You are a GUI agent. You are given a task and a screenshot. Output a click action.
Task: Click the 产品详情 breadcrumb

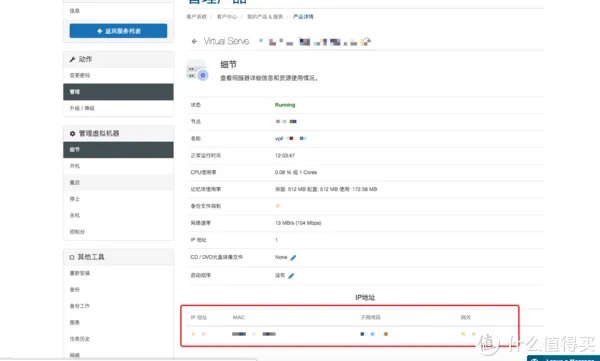pos(303,17)
